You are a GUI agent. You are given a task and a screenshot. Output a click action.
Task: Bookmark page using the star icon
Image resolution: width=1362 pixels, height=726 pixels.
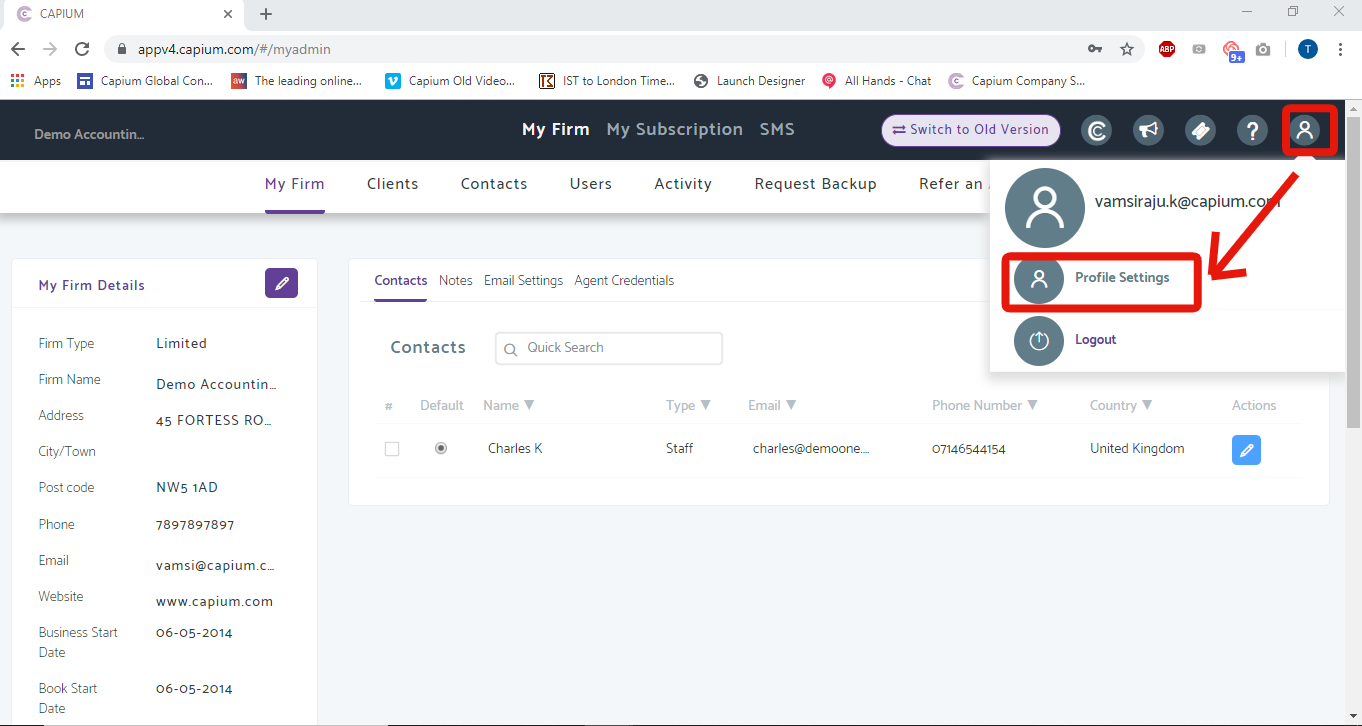tap(1127, 49)
